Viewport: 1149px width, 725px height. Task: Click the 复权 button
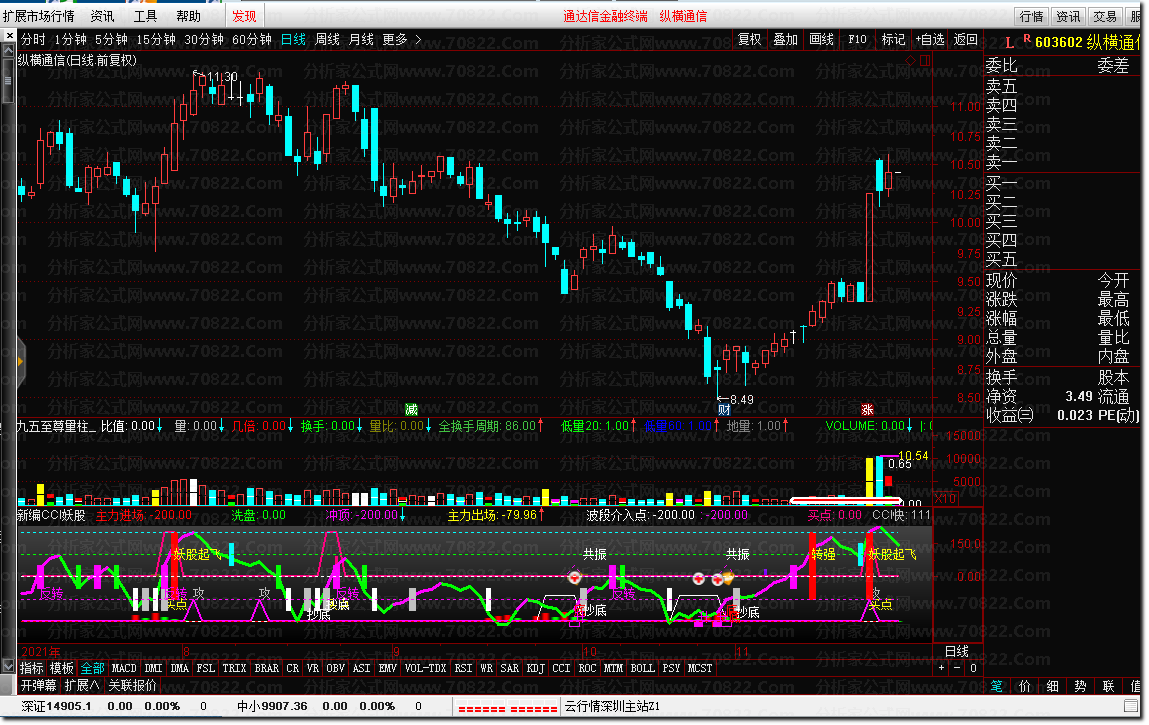pos(749,40)
